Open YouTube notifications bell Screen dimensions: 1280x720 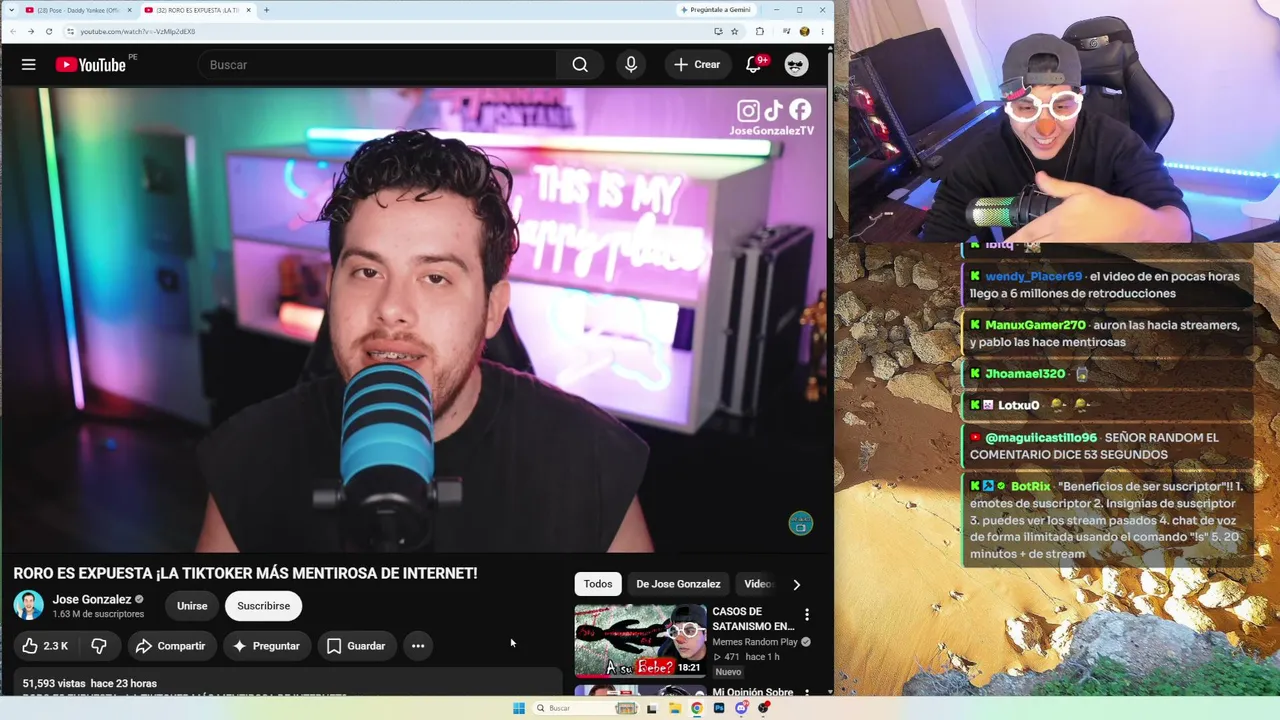pos(754,65)
